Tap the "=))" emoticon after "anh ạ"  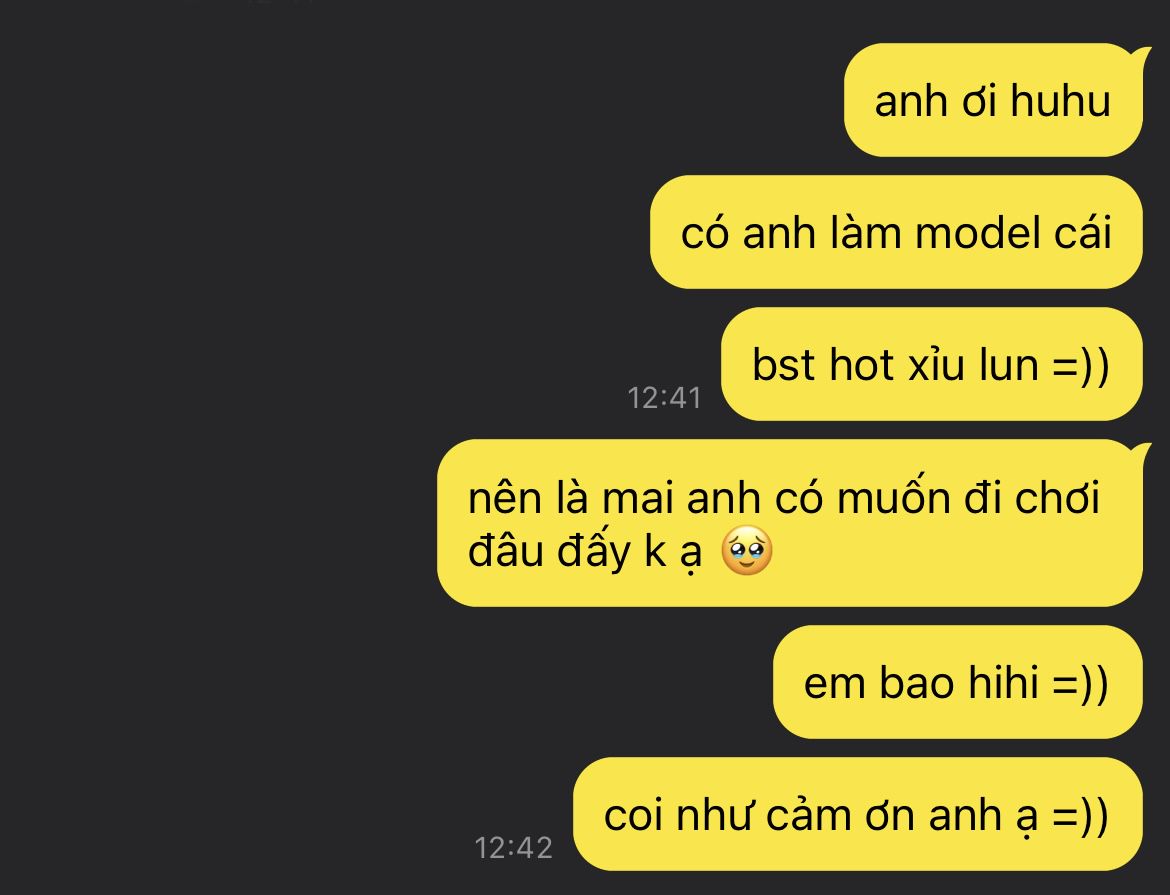click(x=1080, y=816)
